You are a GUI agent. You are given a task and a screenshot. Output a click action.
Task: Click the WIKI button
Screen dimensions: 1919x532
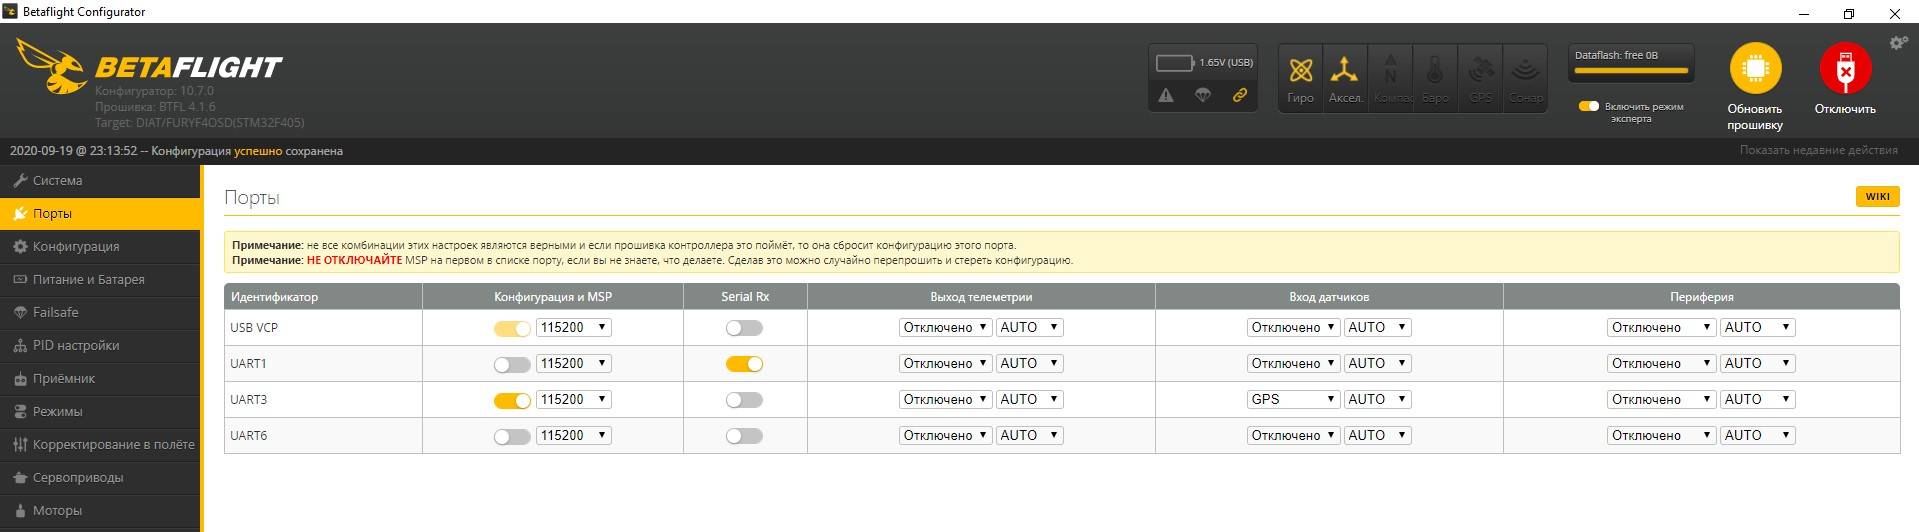coord(1876,196)
